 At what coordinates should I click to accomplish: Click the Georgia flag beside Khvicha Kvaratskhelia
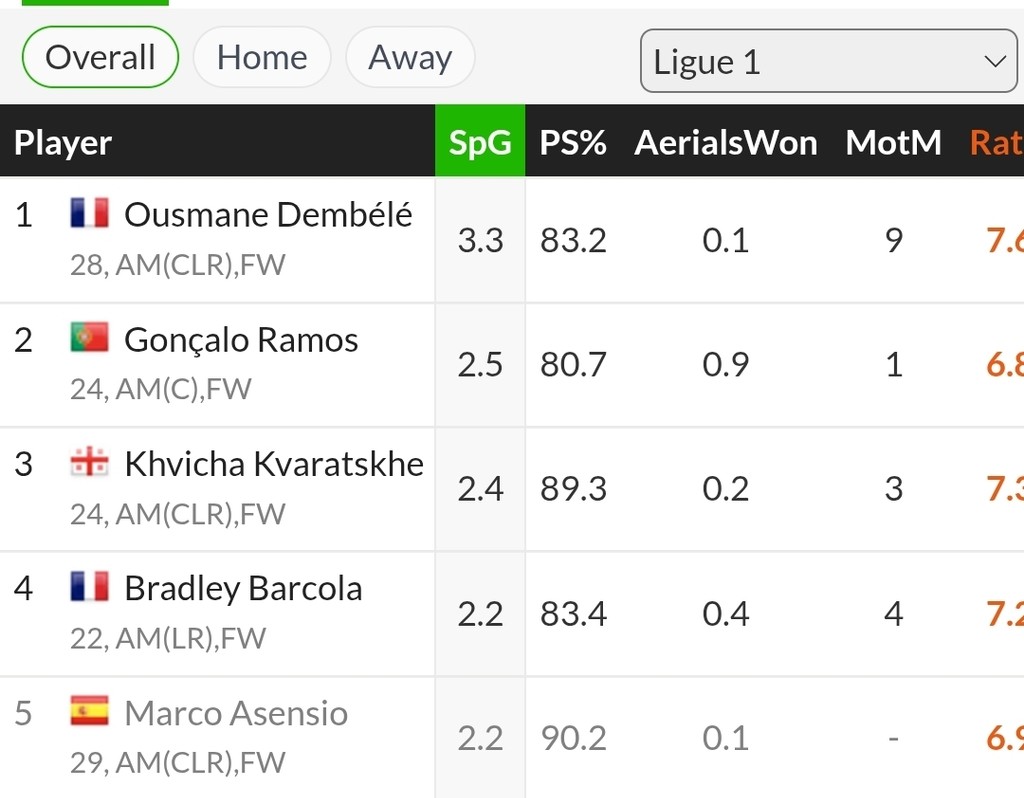pyautogui.click(x=89, y=462)
